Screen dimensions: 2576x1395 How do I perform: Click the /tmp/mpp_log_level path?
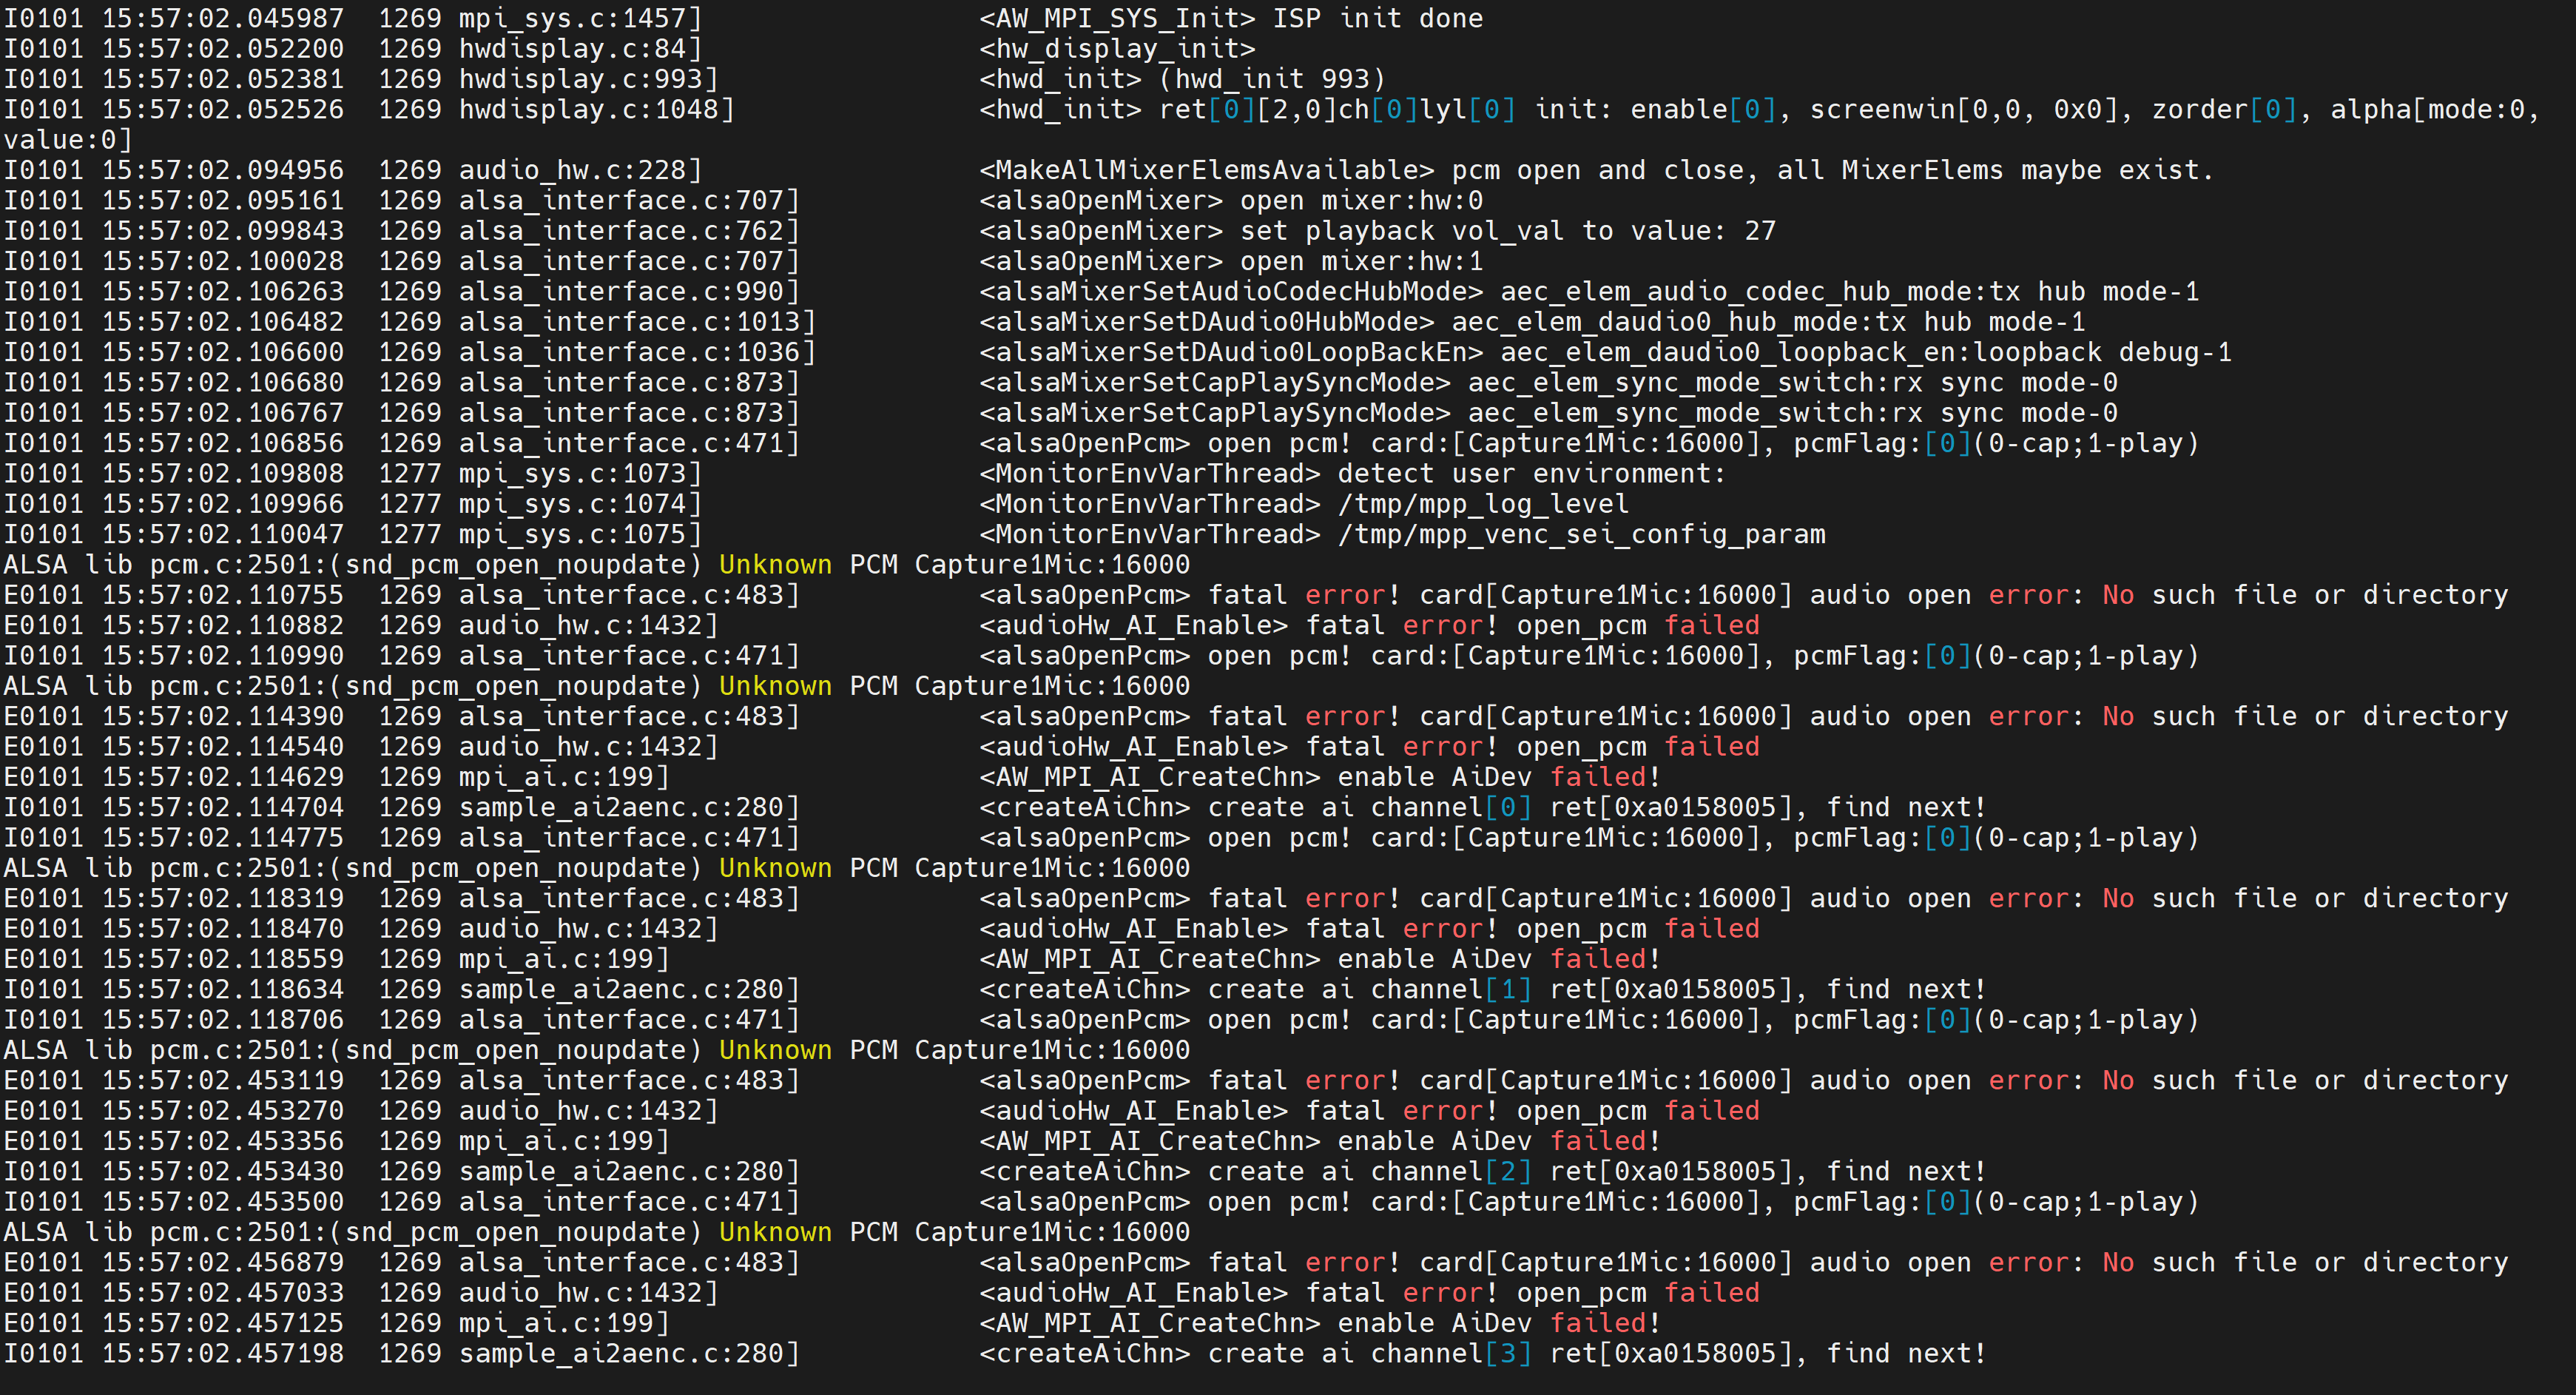click(1483, 504)
